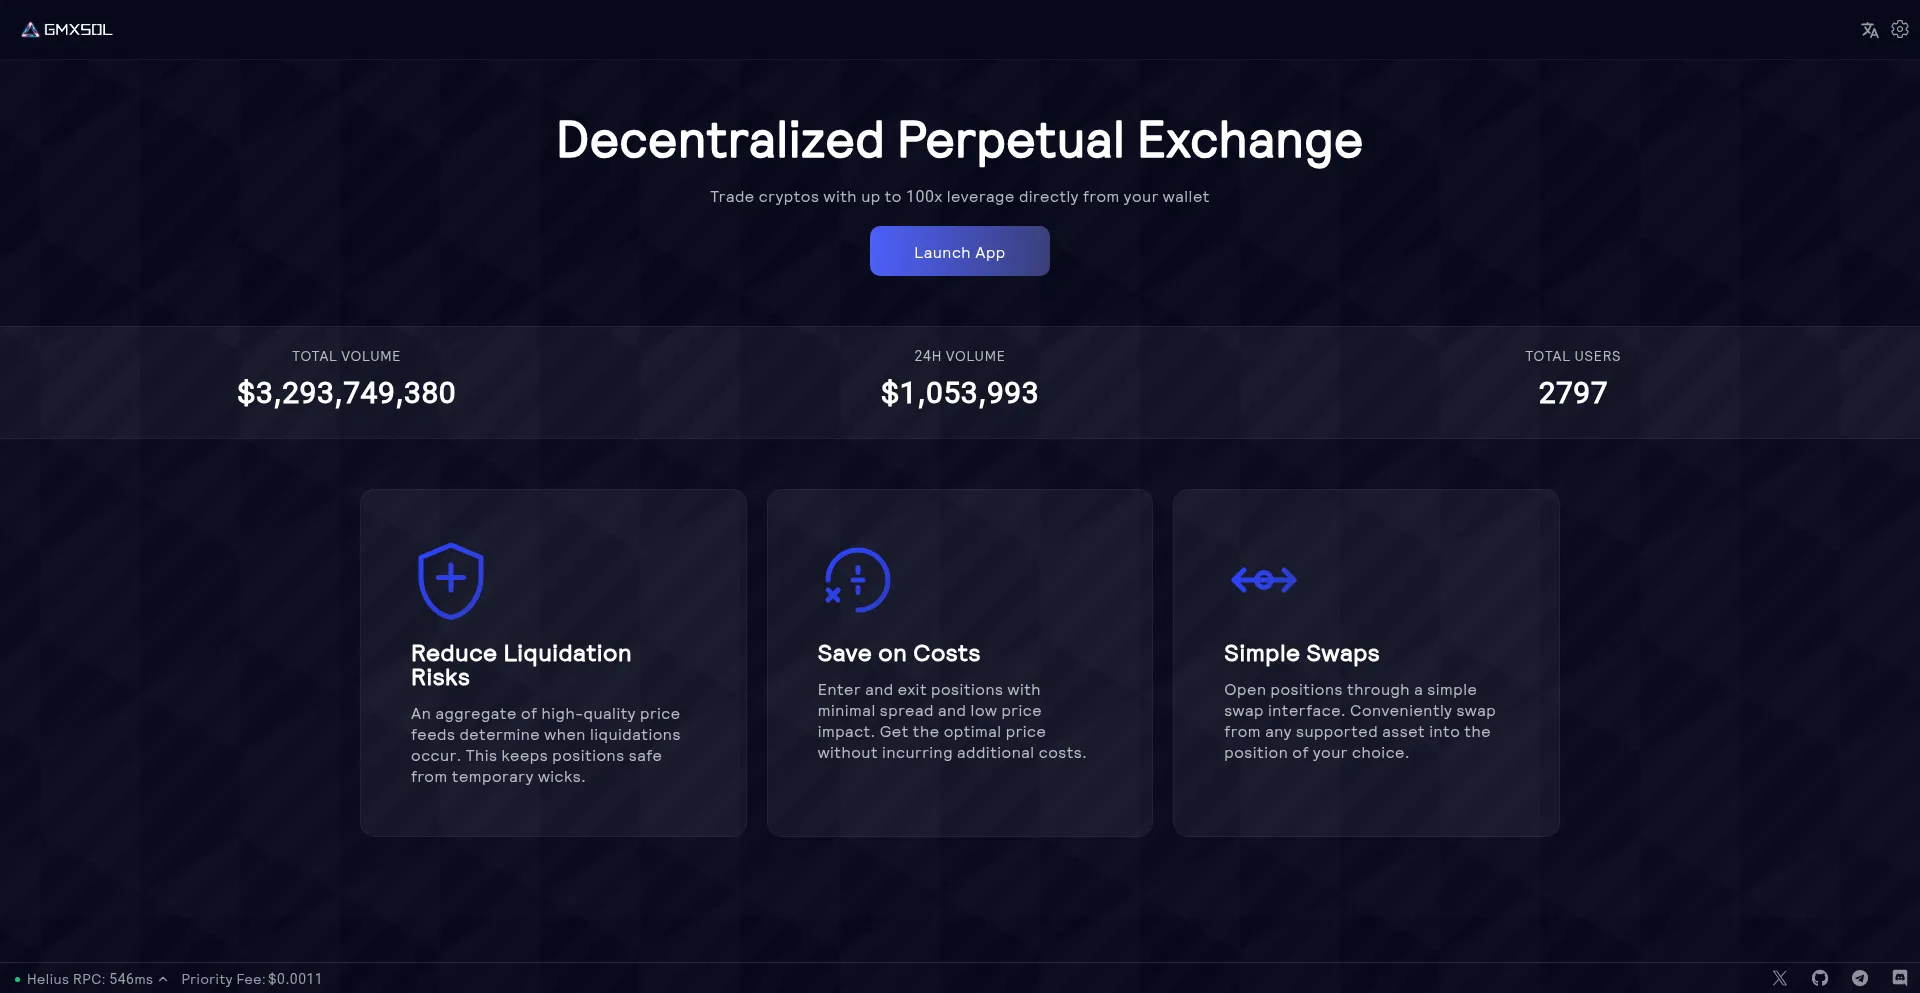Click the Reduce Liquidation Risks heading
The width and height of the screenshot is (1920, 993).
pos(521,665)
